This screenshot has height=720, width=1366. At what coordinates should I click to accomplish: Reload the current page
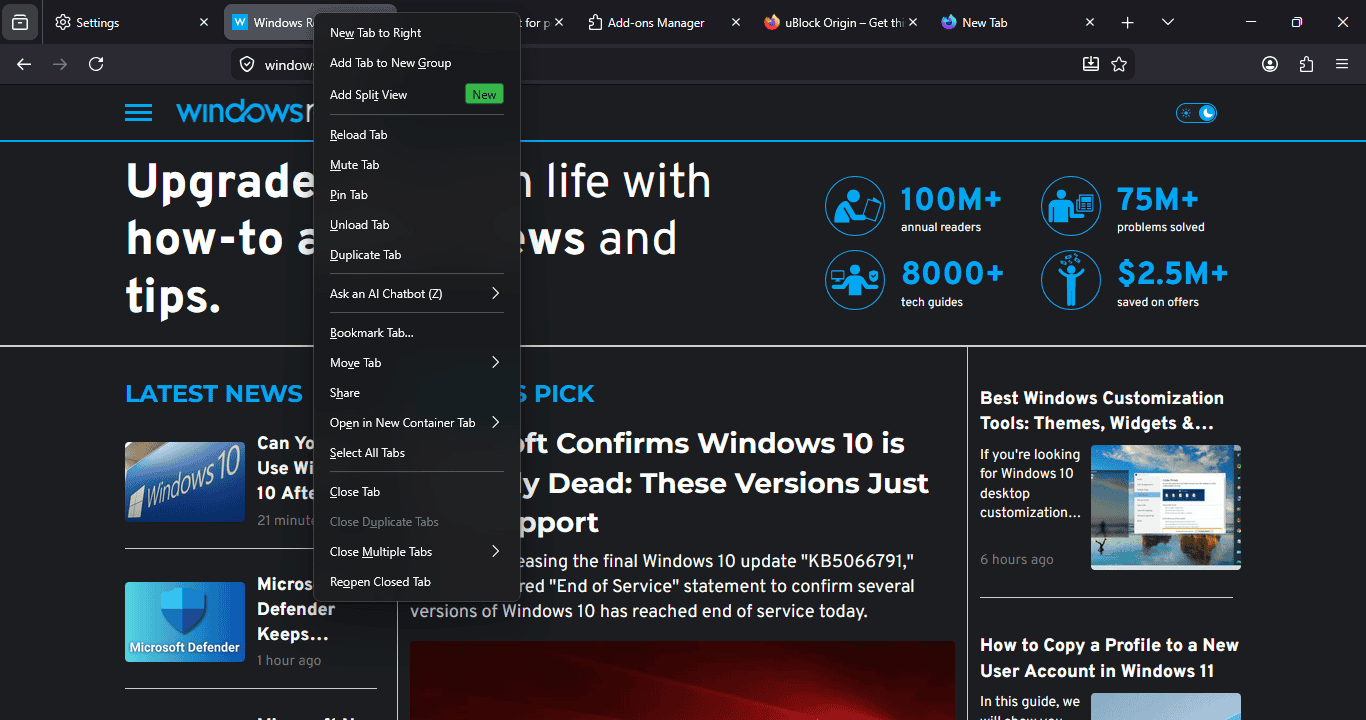click(96, 64)
